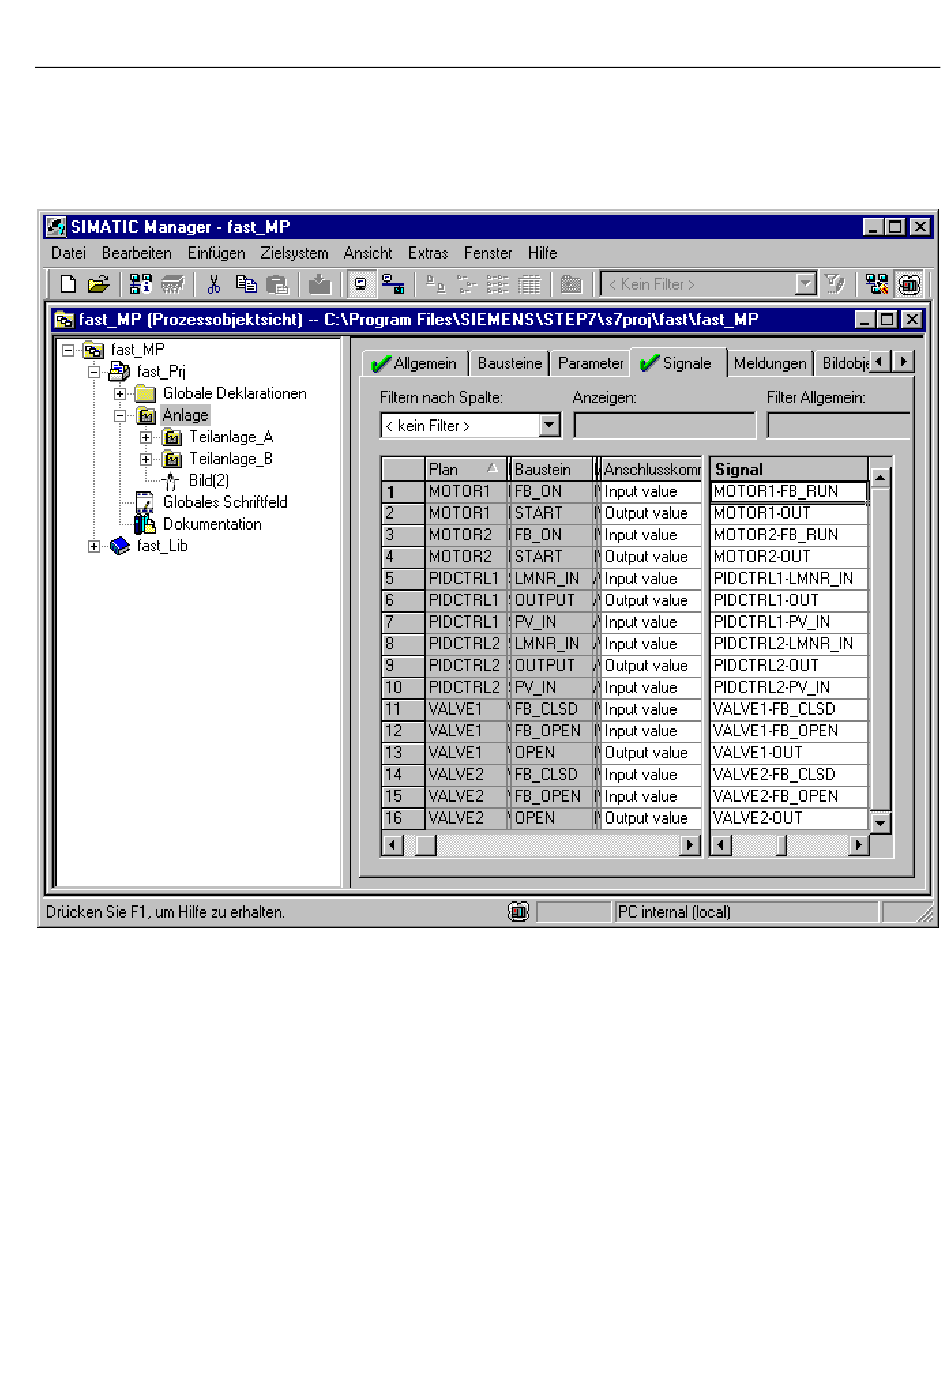The image size is (950, 1397).
Task: Click the Filter Allgemein input field
Action: 839,426
